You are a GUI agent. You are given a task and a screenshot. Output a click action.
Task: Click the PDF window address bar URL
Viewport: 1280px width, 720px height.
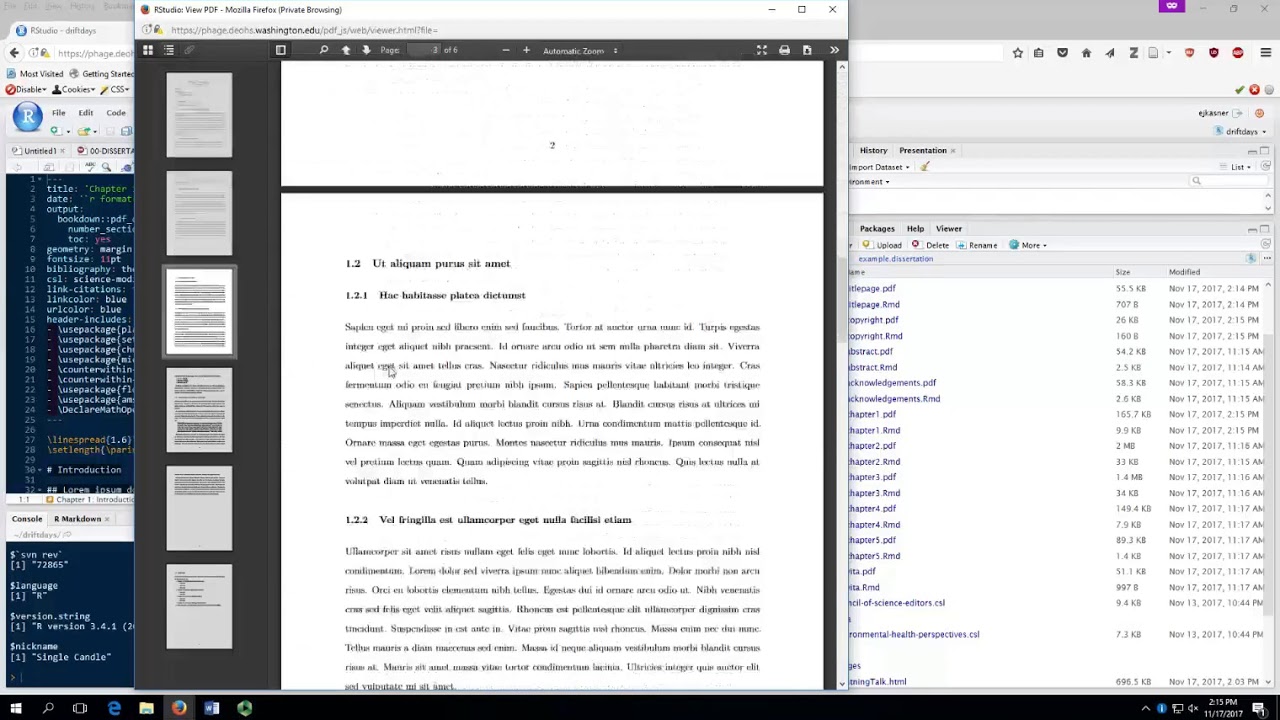click(x=304, y=30)
